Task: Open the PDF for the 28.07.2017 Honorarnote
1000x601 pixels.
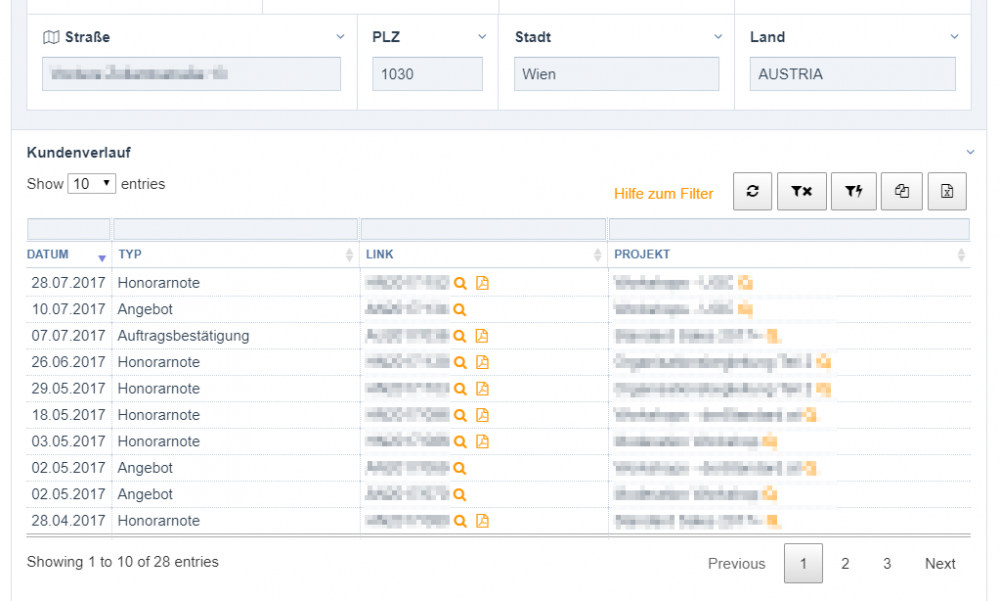Action: point(482,283)
